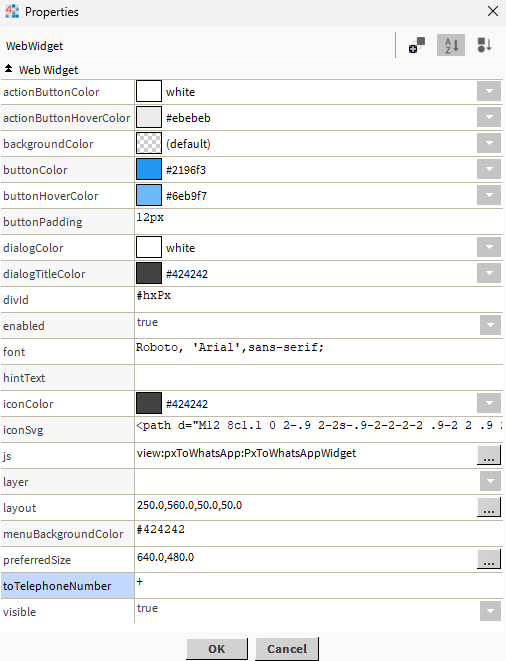Screen dimensions: 506x661
Task: Click the blue #2196f3 buttonColor swatch
Action: (149, 169)
